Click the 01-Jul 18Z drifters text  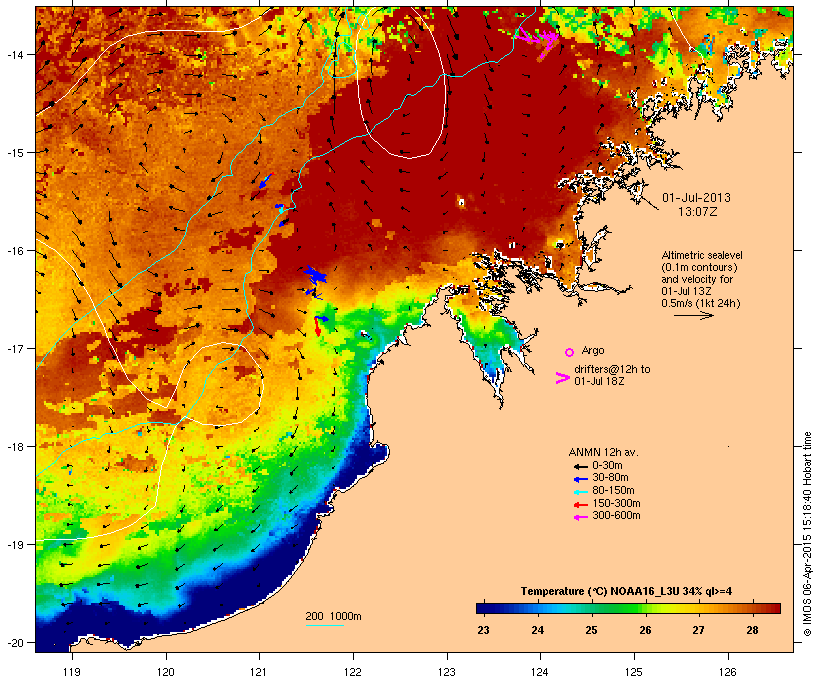tap(599, 381)
